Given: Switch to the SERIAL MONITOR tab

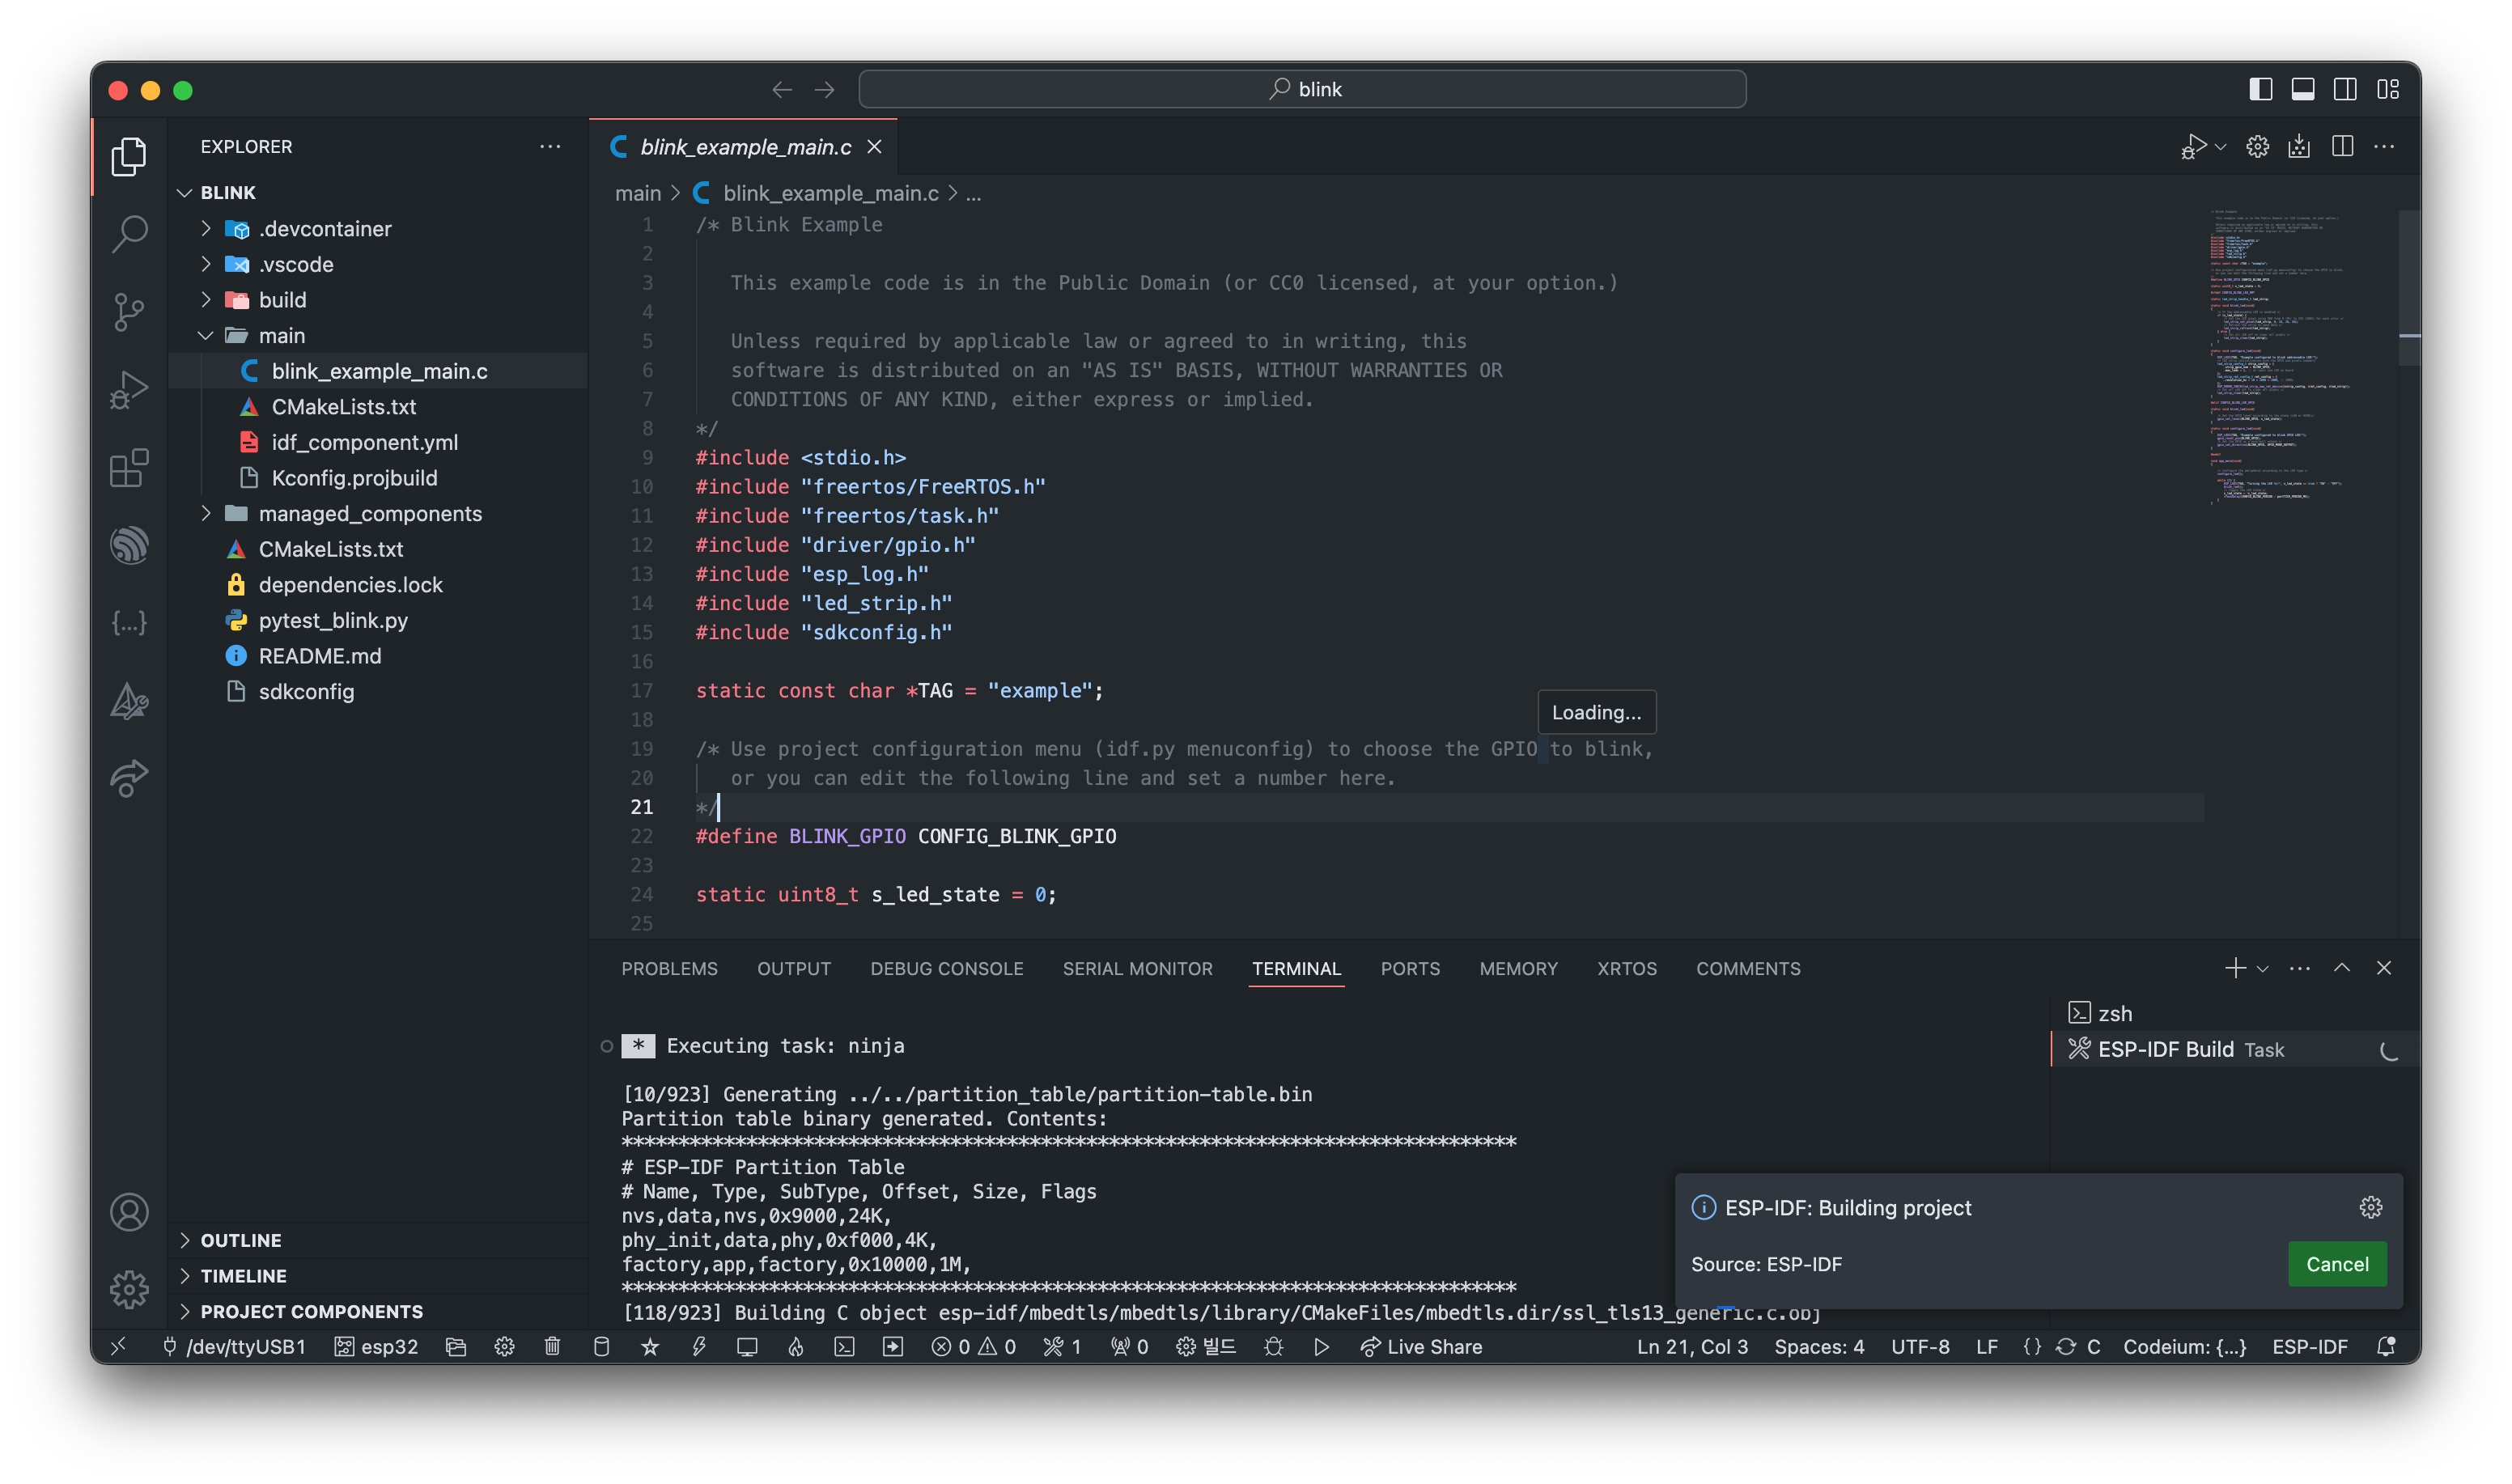Looking at the screenshot, I should (x=1137, y=968).
